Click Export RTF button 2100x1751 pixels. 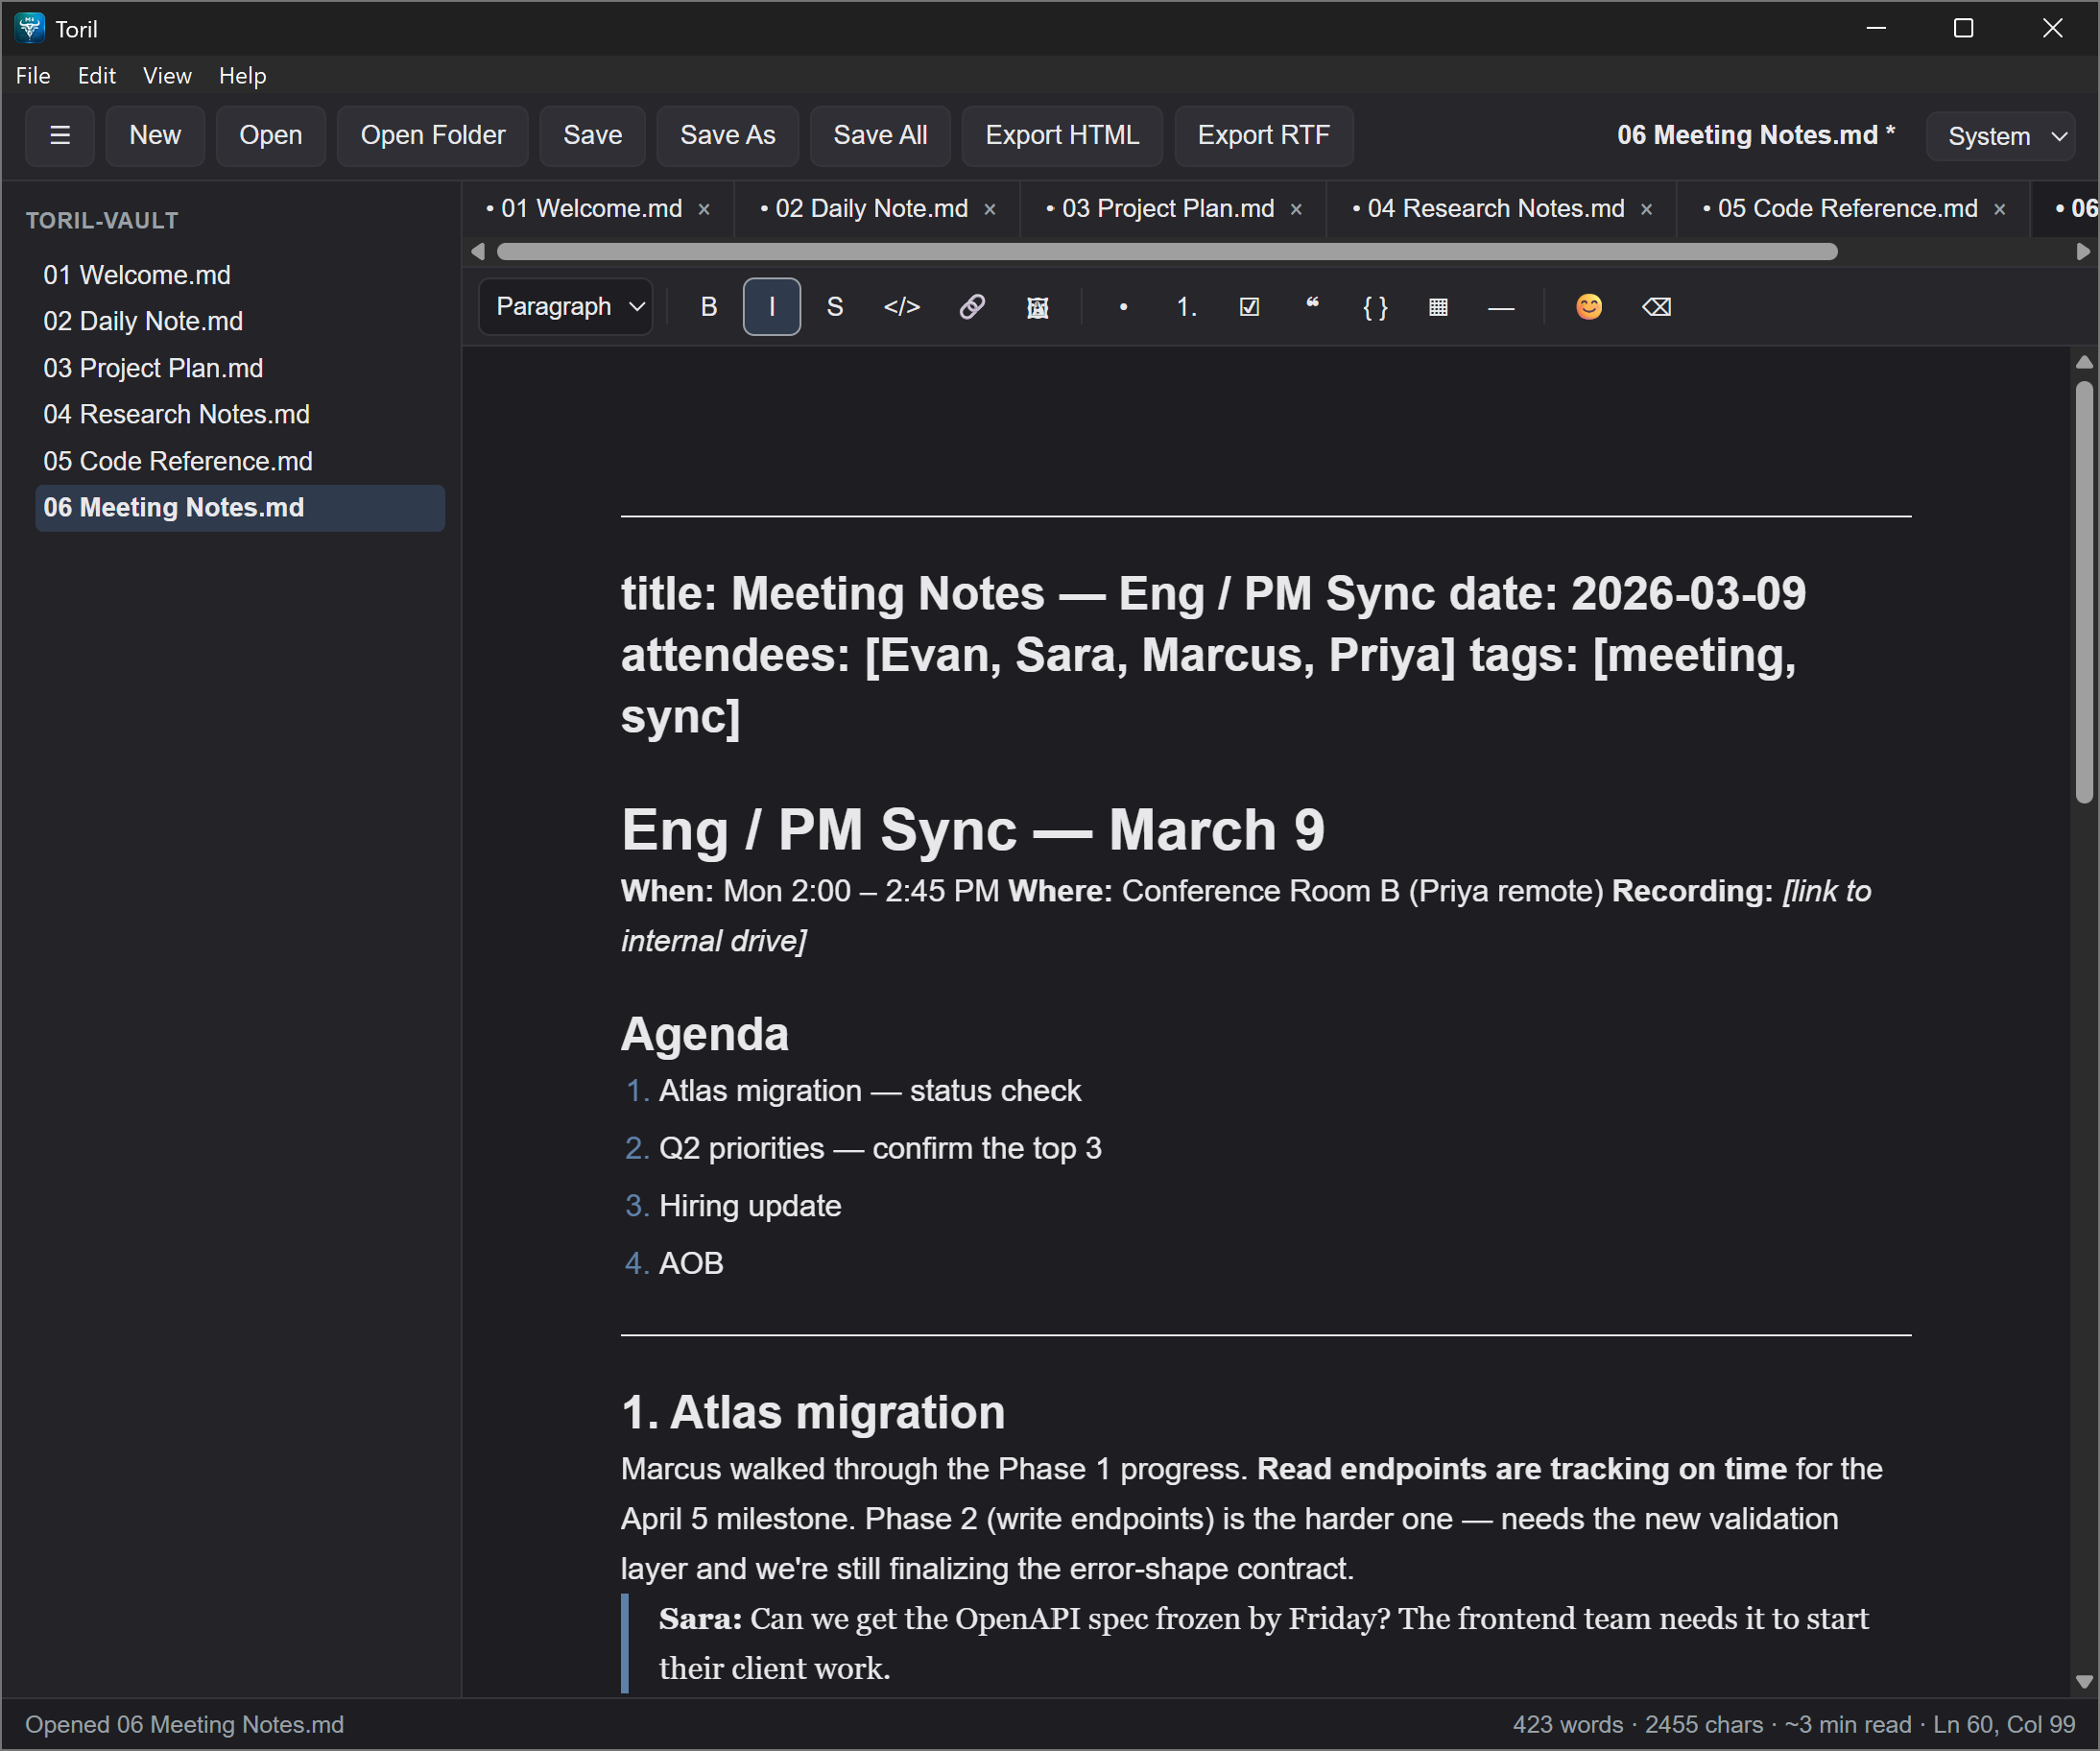(x=1264, y=135)
